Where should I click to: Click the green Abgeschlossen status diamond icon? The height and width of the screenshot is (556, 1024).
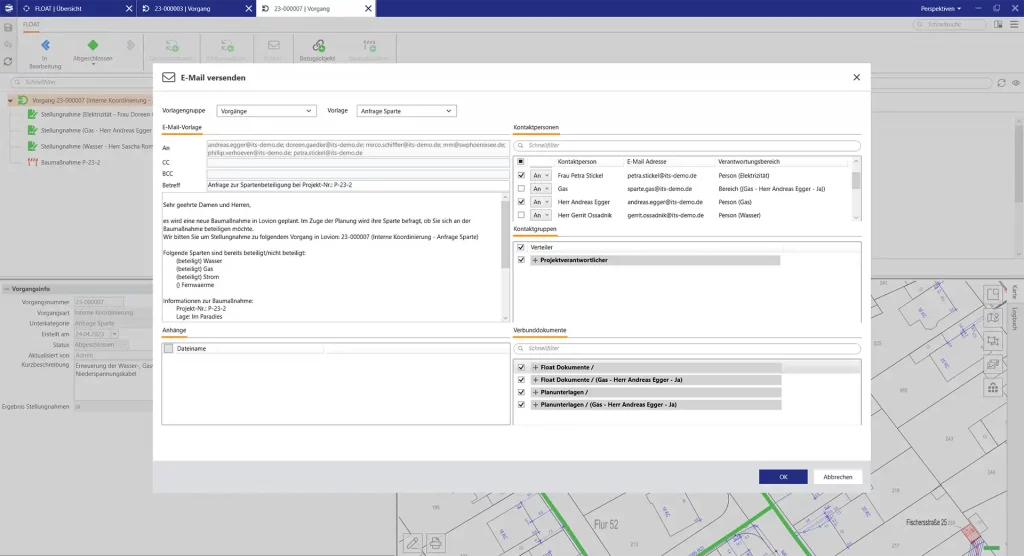[93, 46]
